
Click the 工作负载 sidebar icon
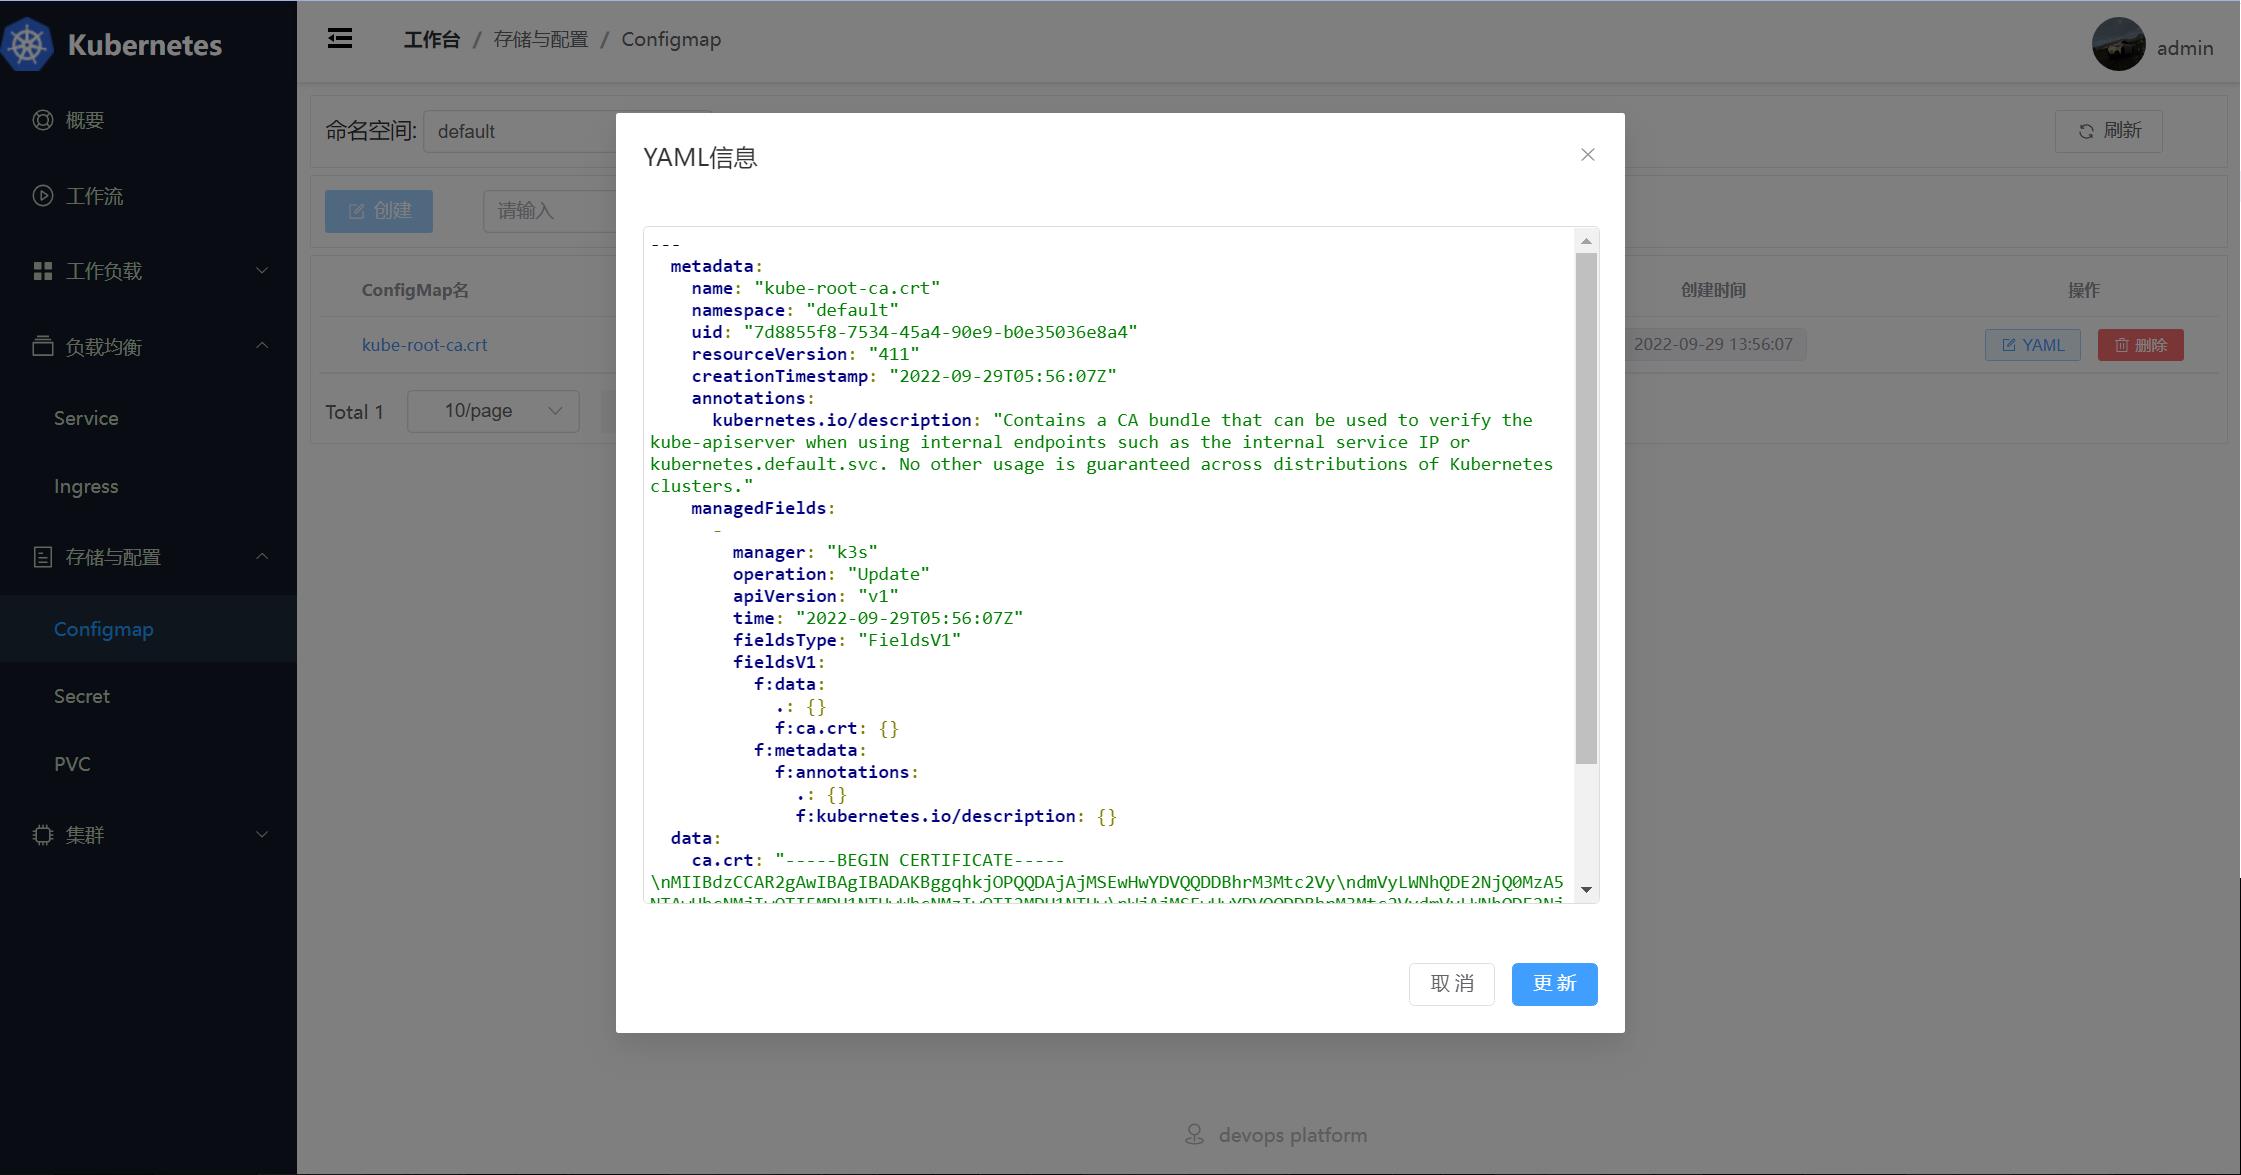(42, 270)
